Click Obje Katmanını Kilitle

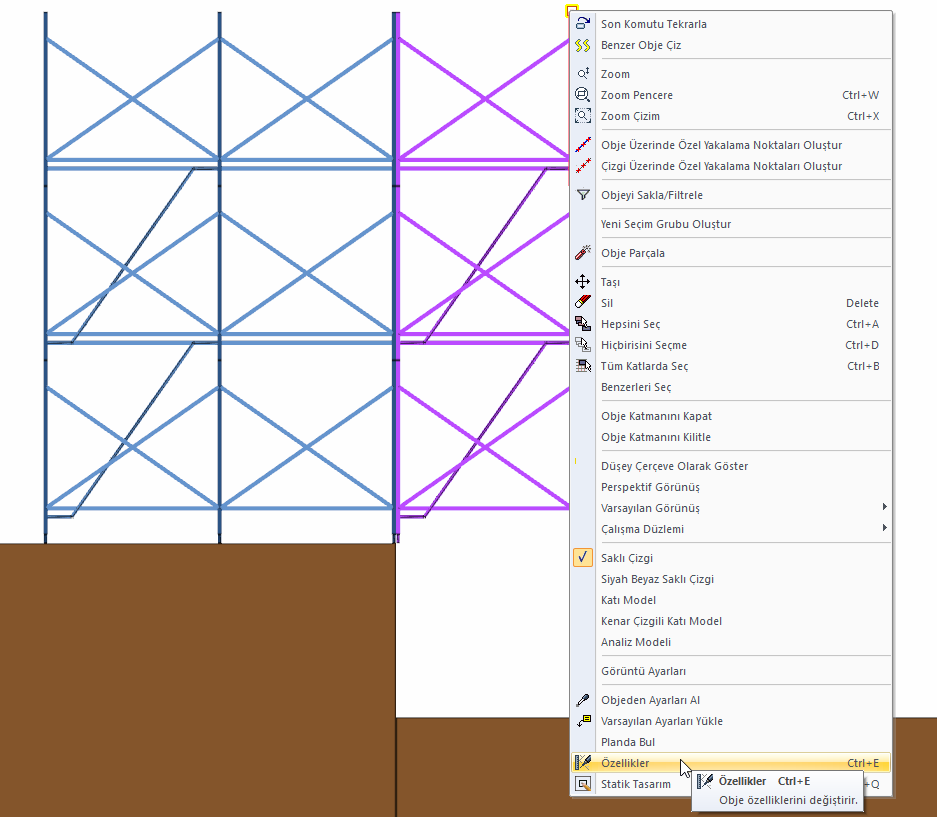(655, 437)
